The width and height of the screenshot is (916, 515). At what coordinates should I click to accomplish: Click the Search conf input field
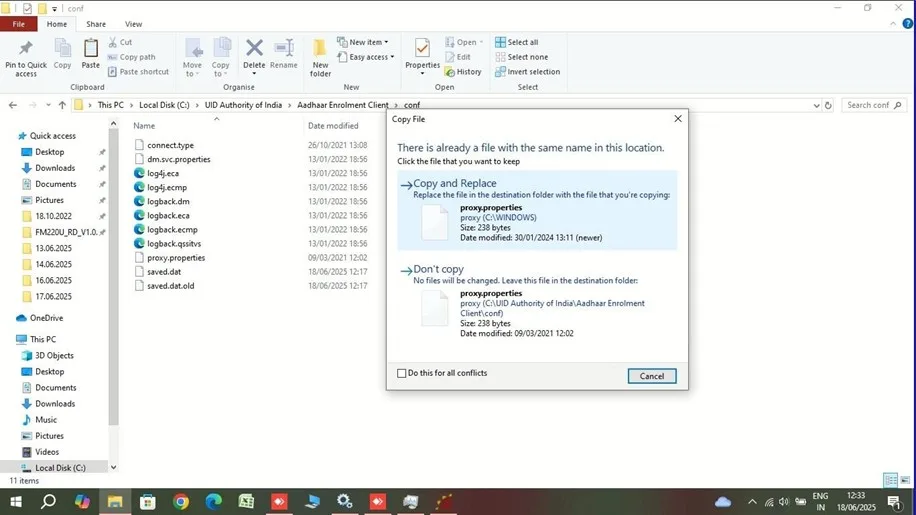pos(873,105)
